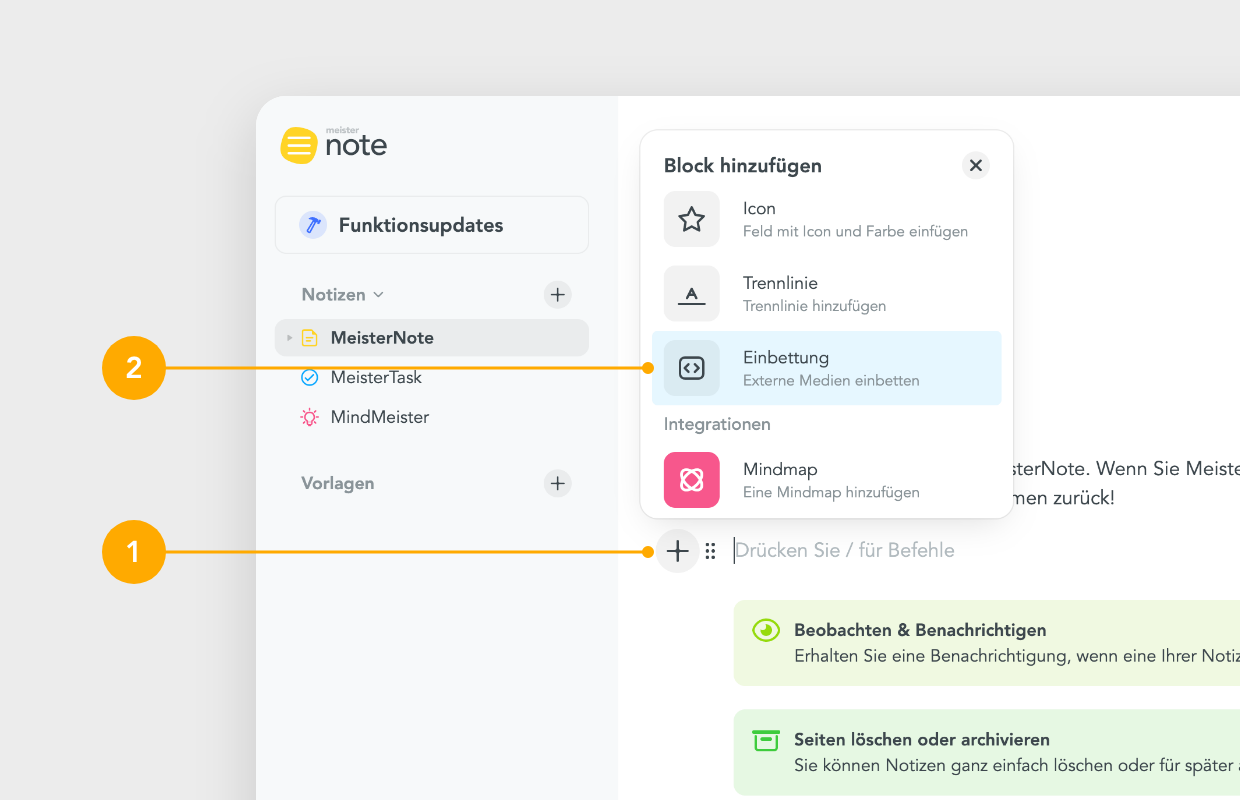Select the Trennlinie divider icon
The image size is (1240, 800).
point(692,293)
